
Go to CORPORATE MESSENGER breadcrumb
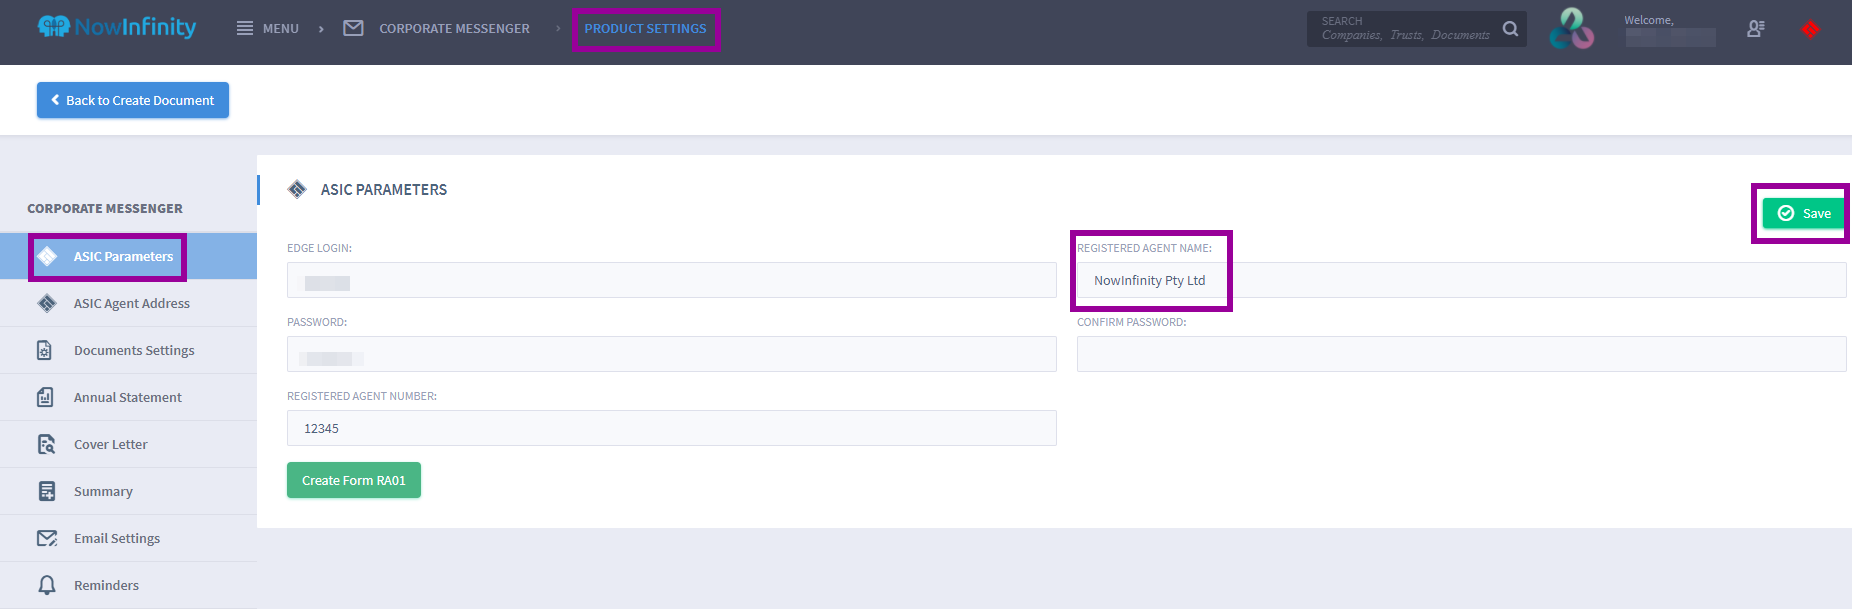[454, 29]
